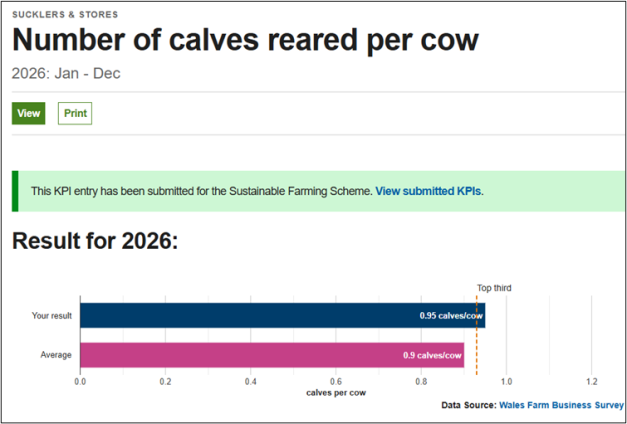This screenshot has width=627, height=424.
Task: Switch to the View tab
Action: coord(29,113)
